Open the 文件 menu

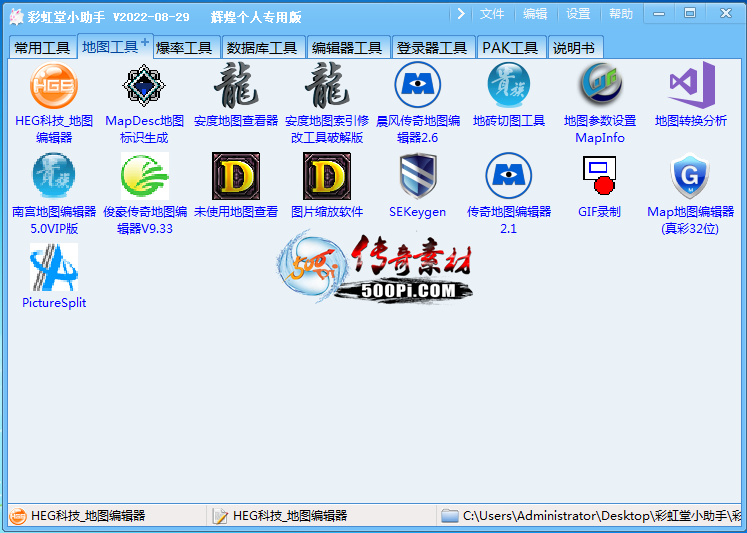pos(492,14)
